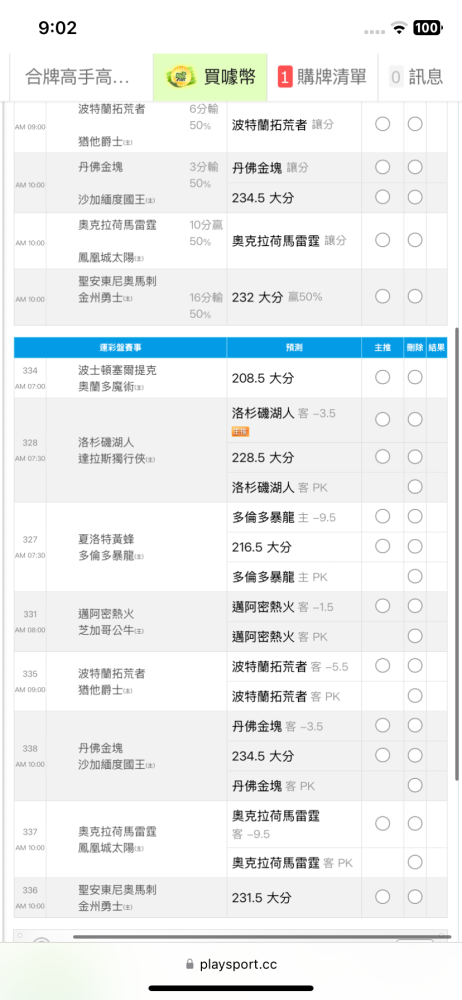
Task: Tap the playsport.cc address bar
Action: coord(231,964)
